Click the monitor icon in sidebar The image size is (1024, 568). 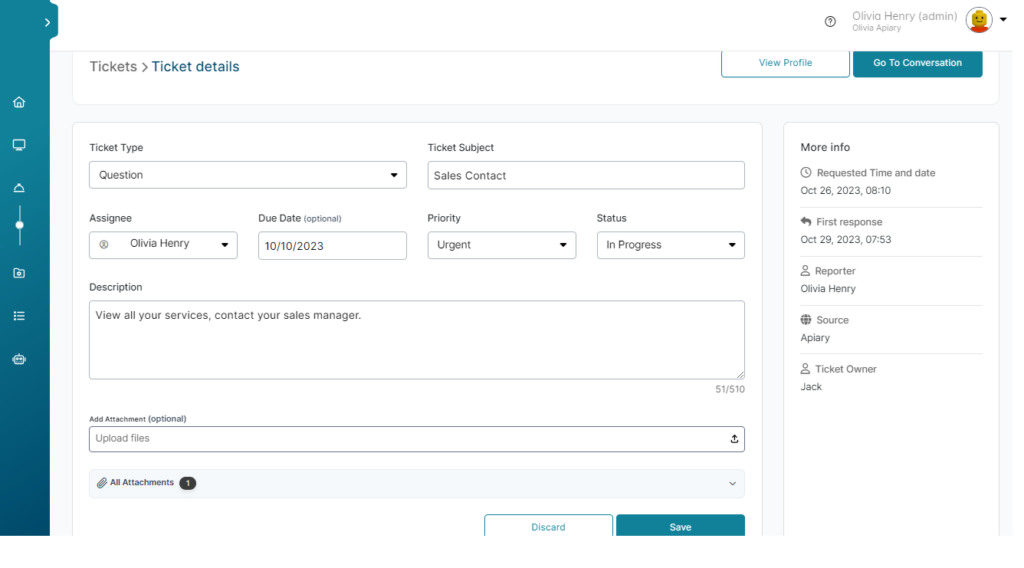pyautogui.click(x=19, y=145)
